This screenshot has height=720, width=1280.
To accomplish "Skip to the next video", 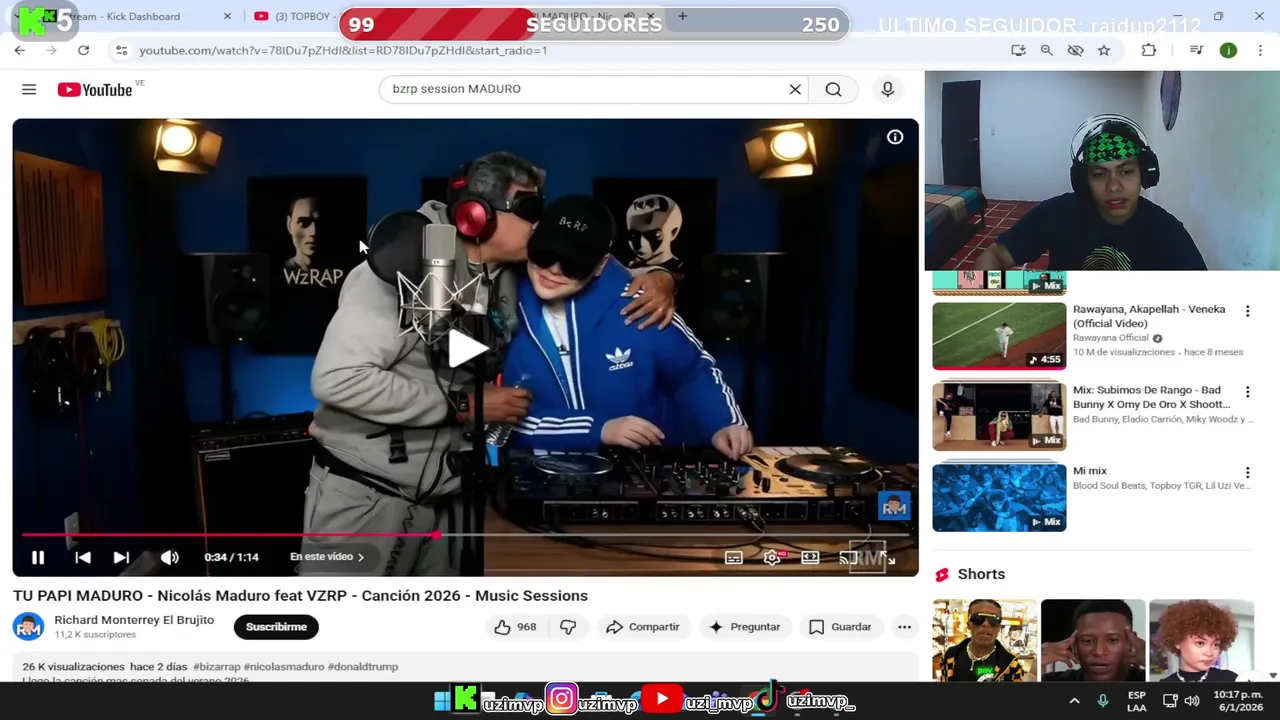I will tap(121, 557).
